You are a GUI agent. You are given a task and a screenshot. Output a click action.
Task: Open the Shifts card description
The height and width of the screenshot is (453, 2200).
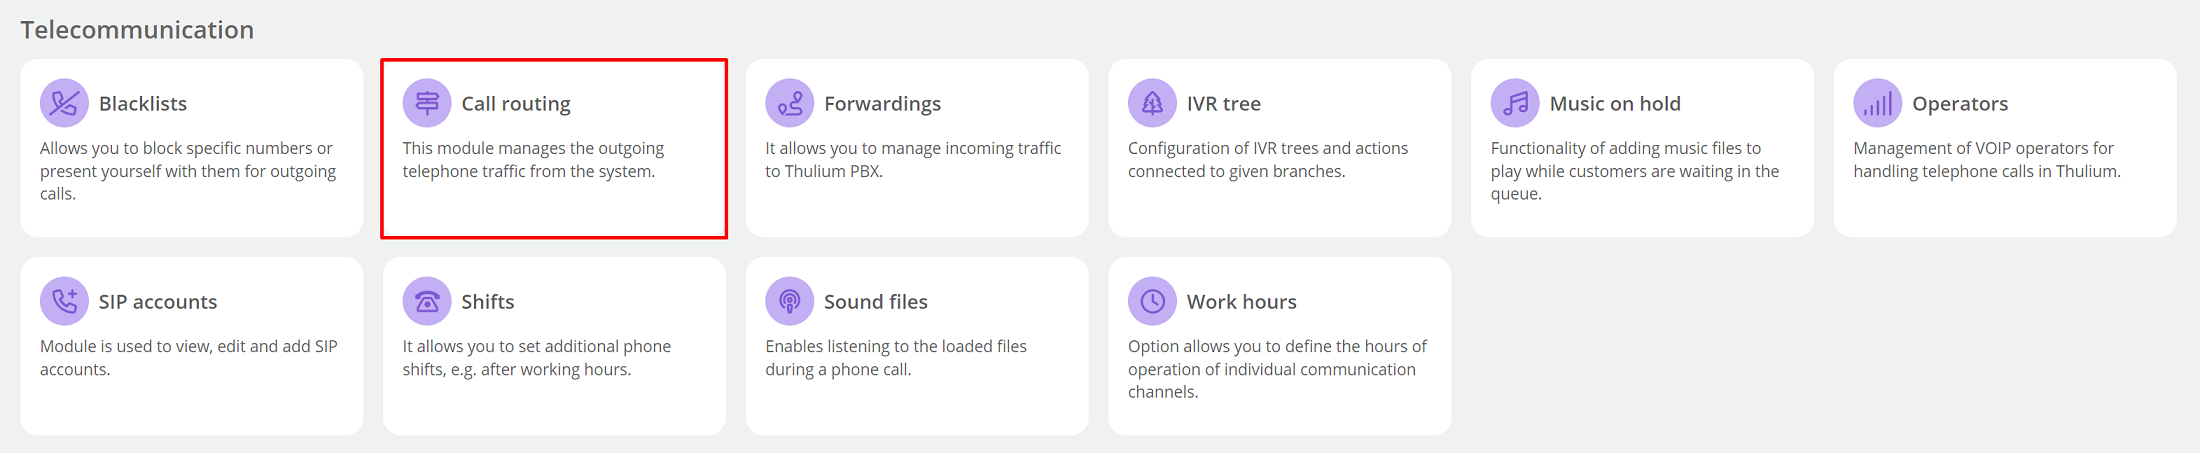click(537, 358)
